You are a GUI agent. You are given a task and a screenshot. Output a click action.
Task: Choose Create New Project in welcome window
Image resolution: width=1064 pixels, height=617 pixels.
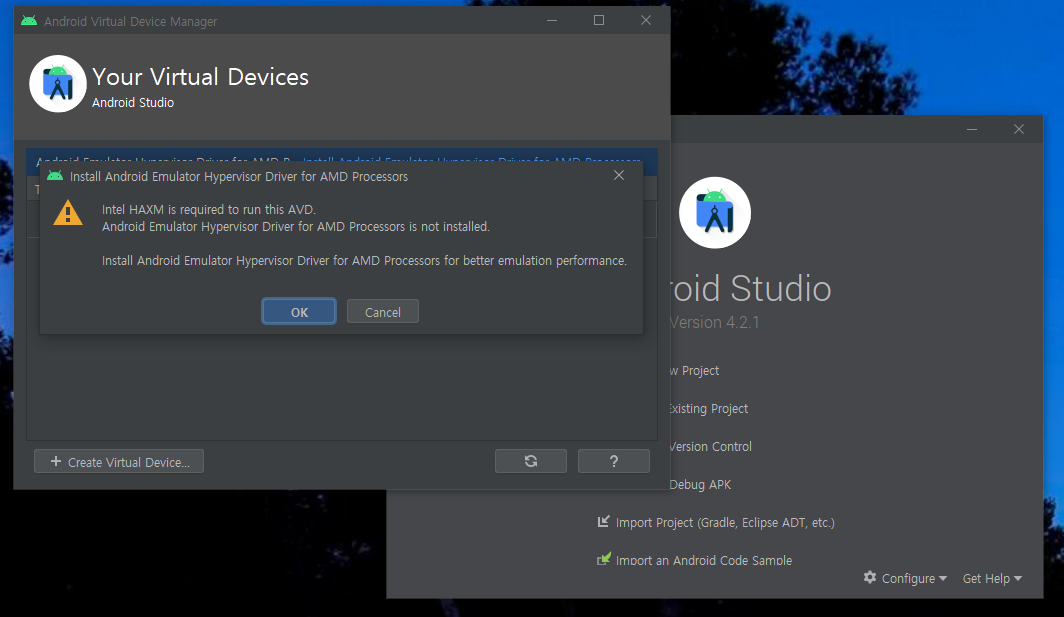pos(694,371)
